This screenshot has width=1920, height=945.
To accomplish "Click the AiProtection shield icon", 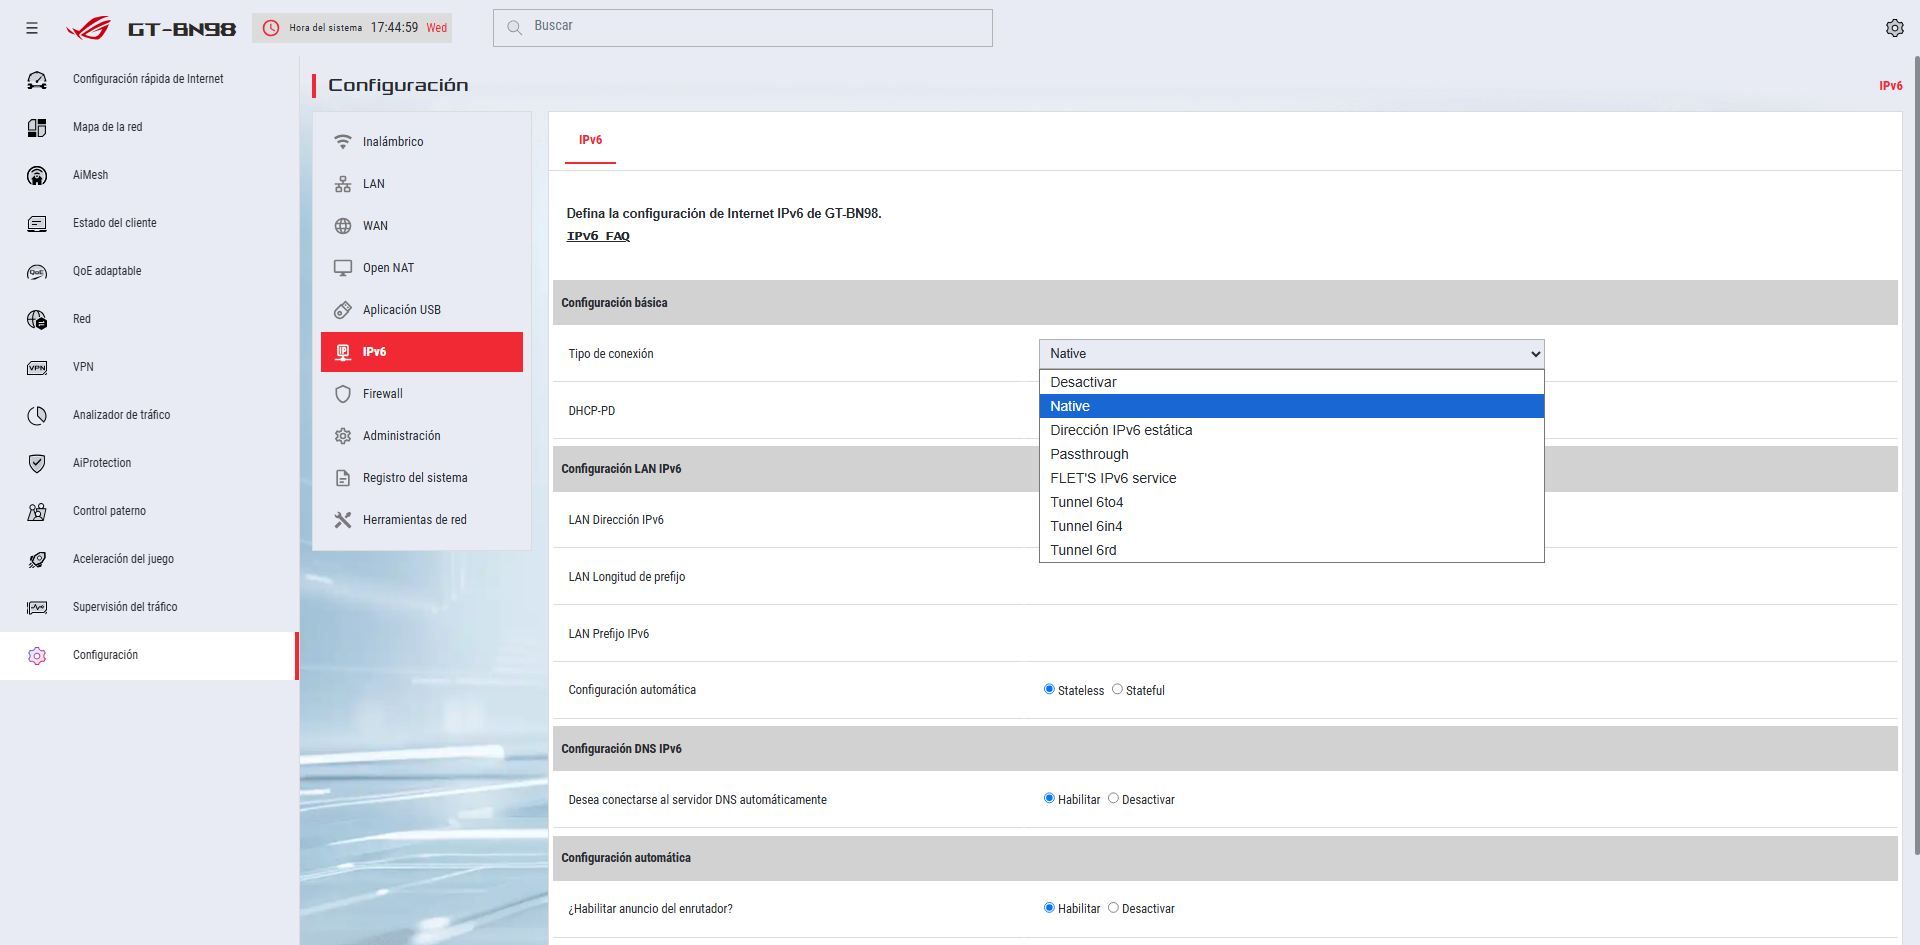I will coord(37,463).
